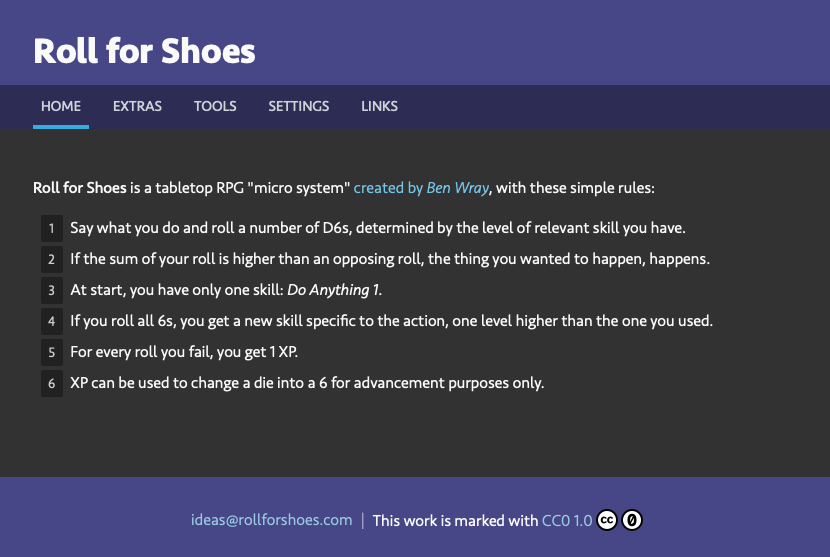Select the number 3 rule badge
Image resolution: width=830 pixels, height=557 pixels.
51,290
